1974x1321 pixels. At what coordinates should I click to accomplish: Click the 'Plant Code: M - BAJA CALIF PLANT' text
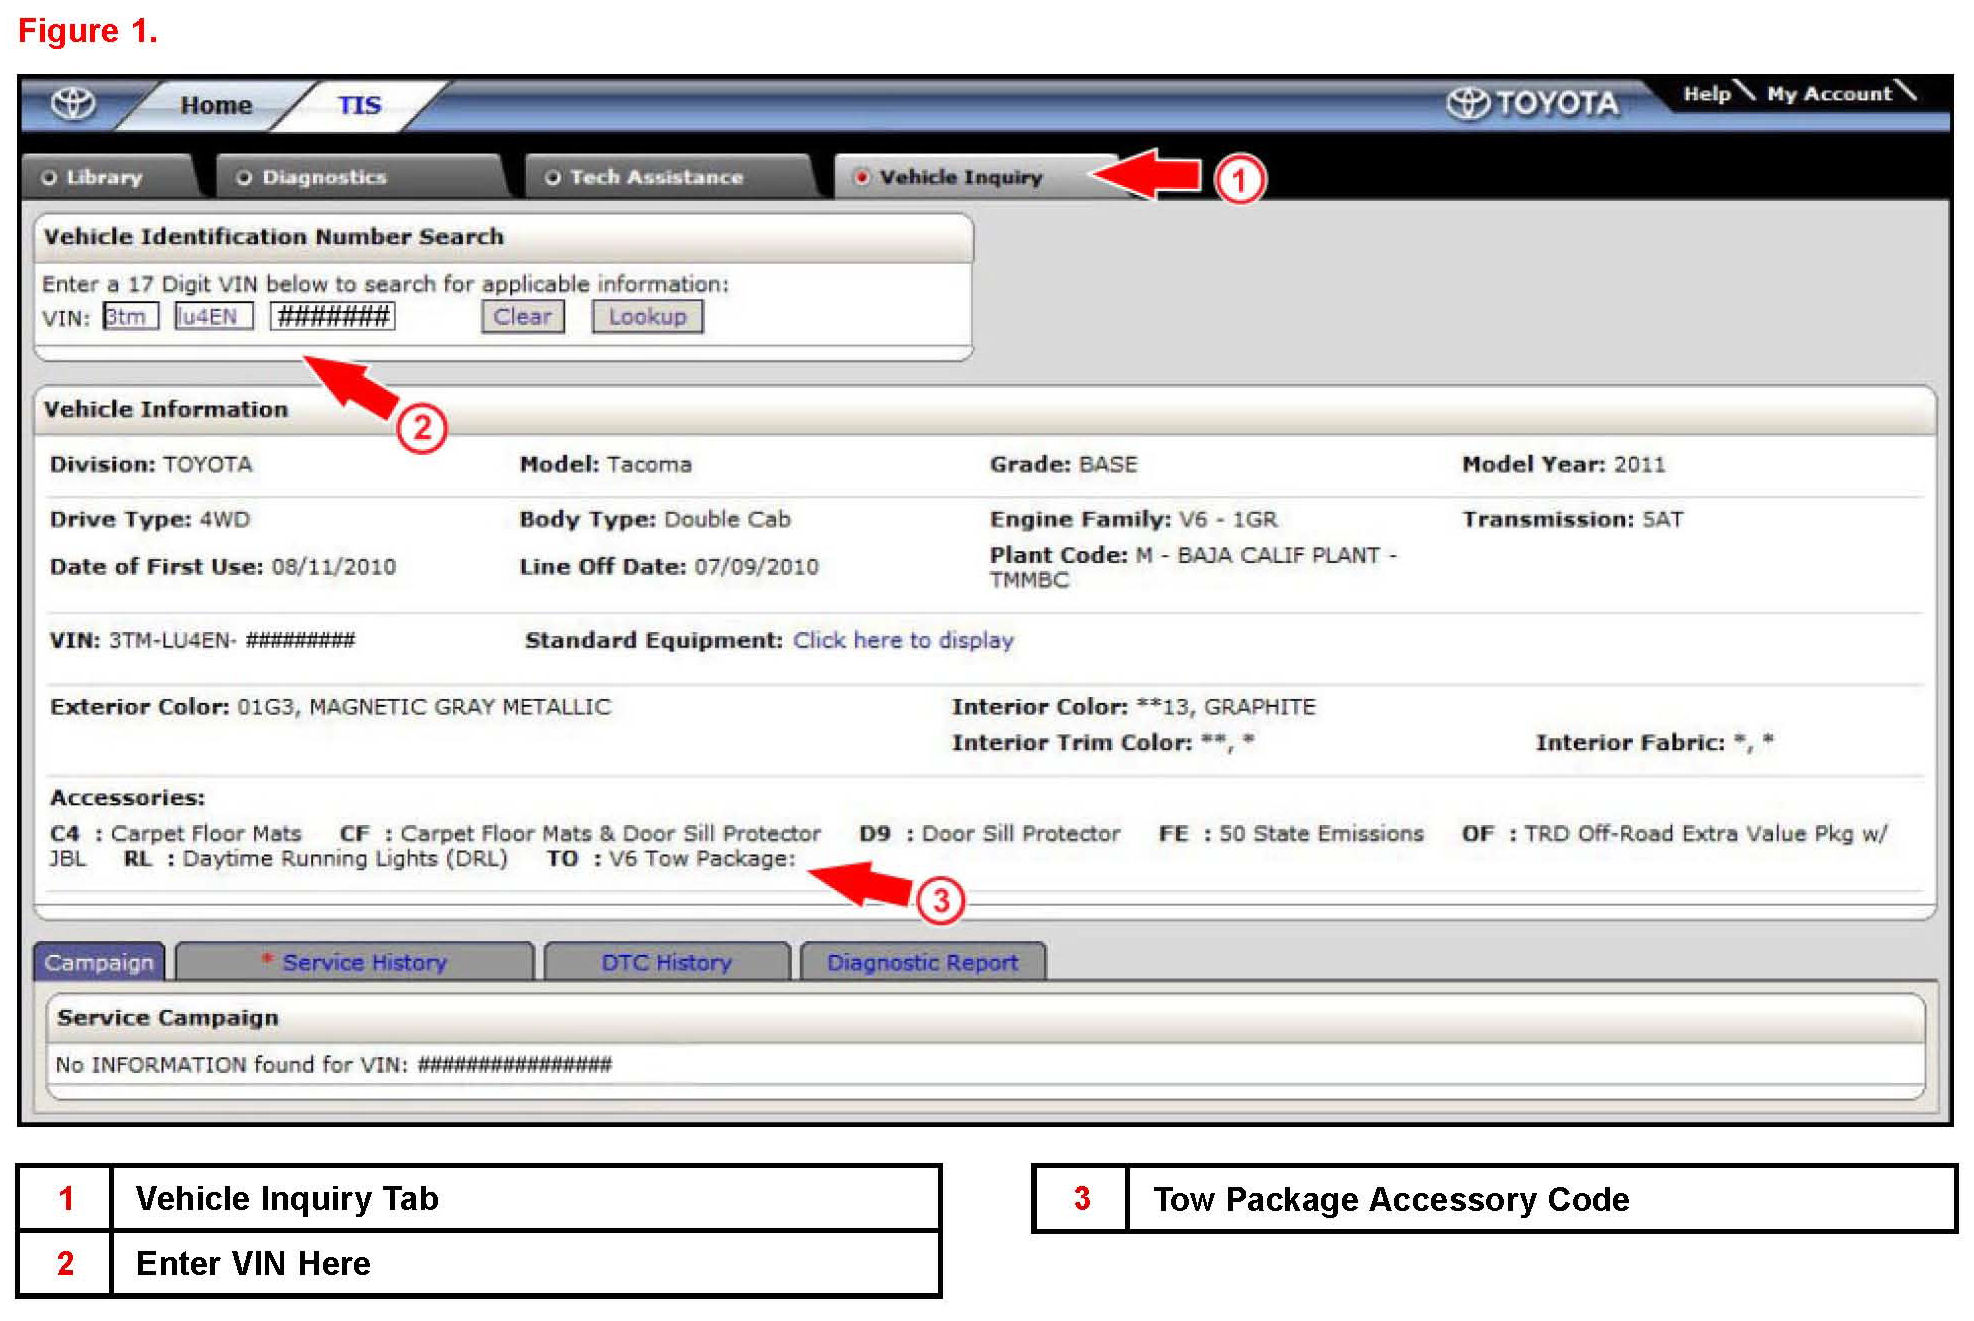pyautogui.click(x=1193, y=567)
